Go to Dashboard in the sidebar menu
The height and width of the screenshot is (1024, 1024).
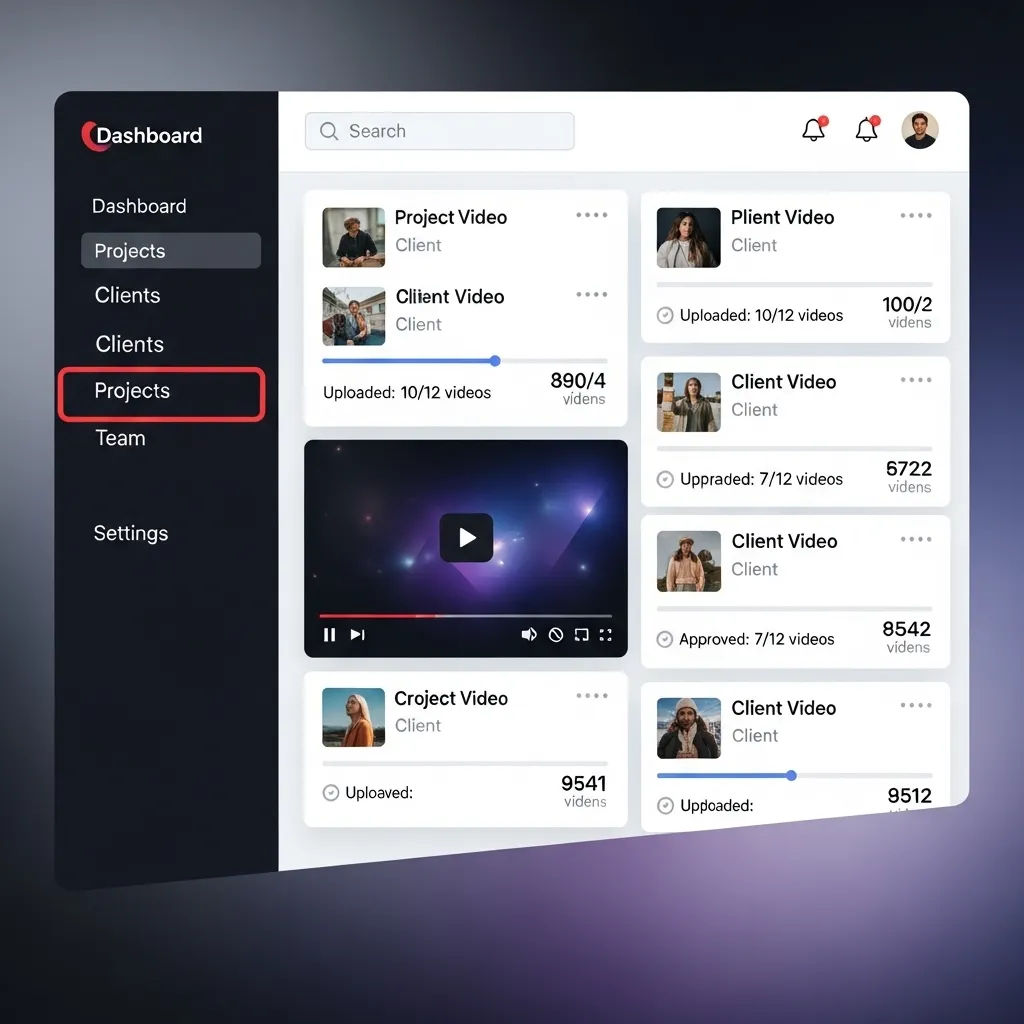(139, 206)
